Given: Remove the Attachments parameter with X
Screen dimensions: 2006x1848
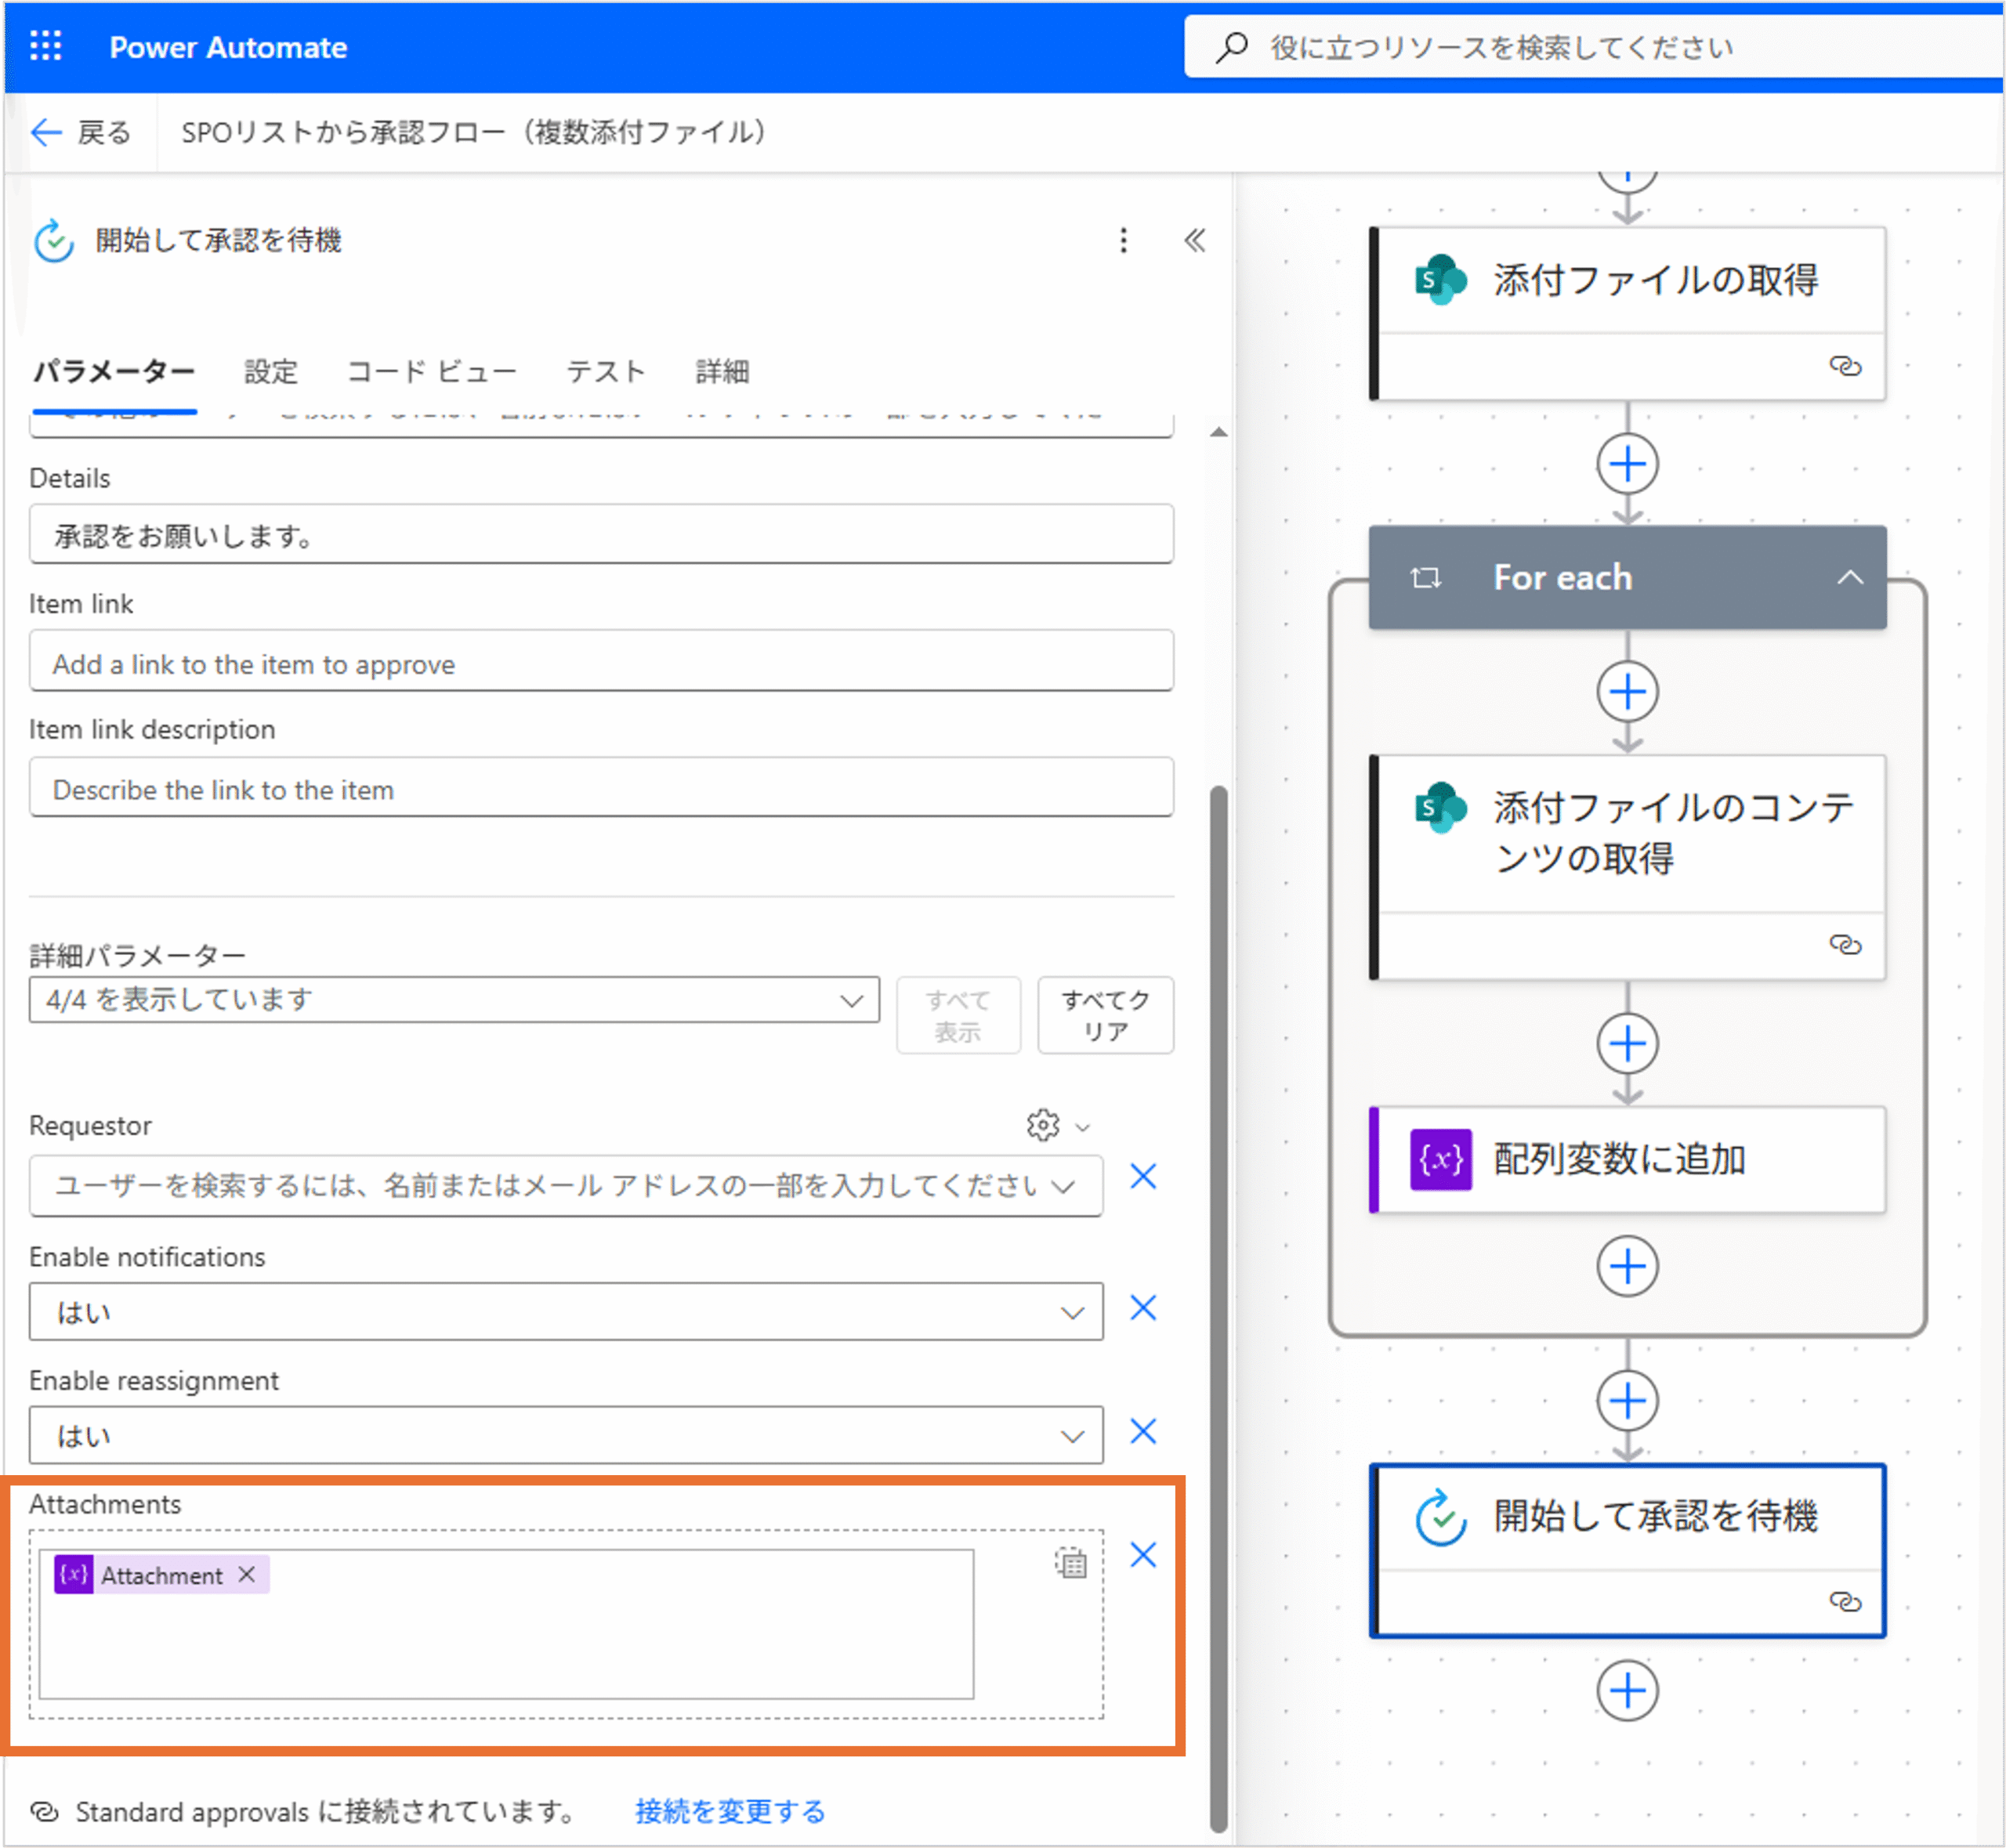Looking at the screenshot, I should [1143, 1555].
